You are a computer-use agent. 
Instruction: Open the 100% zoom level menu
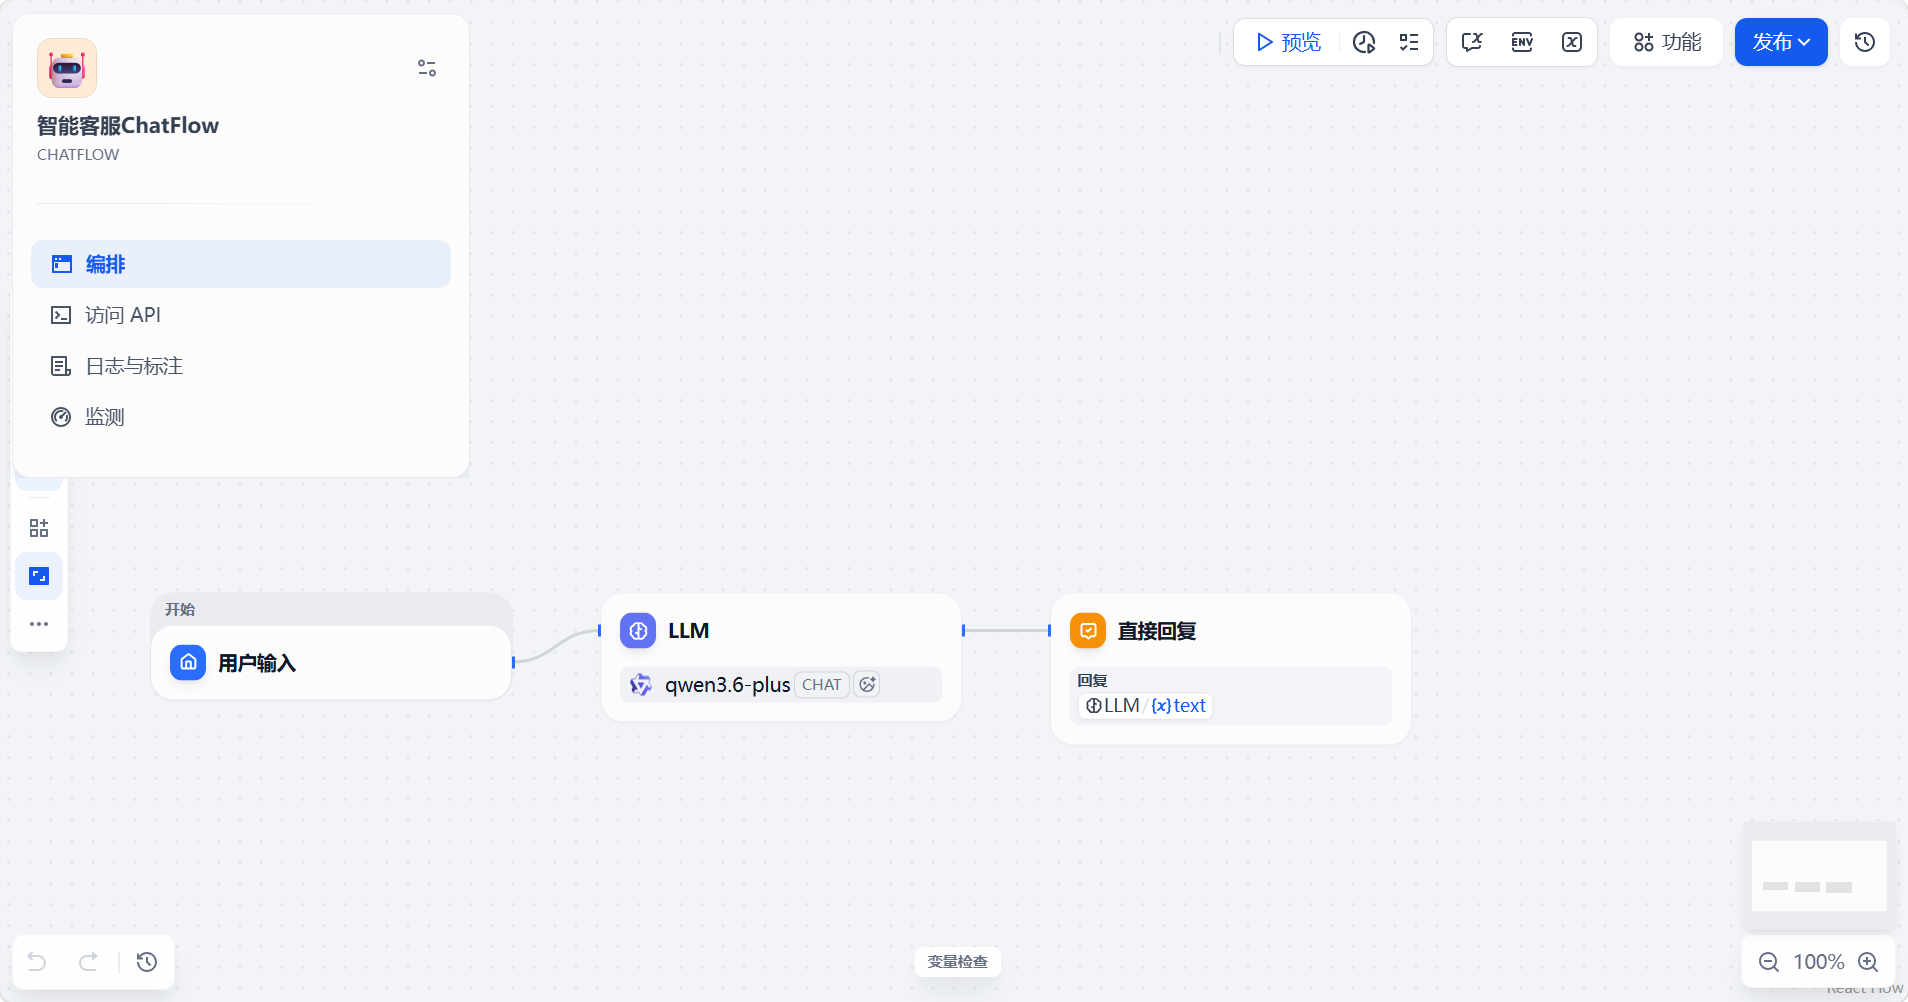pyautogui.click(x=1819, y=962)
